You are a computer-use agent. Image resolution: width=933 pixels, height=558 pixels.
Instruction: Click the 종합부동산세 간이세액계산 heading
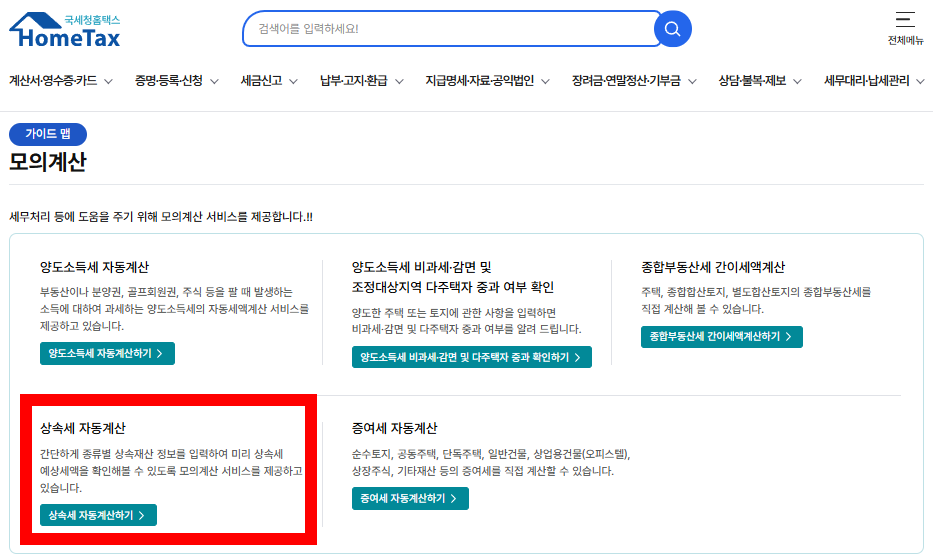[x=713, y=267]
